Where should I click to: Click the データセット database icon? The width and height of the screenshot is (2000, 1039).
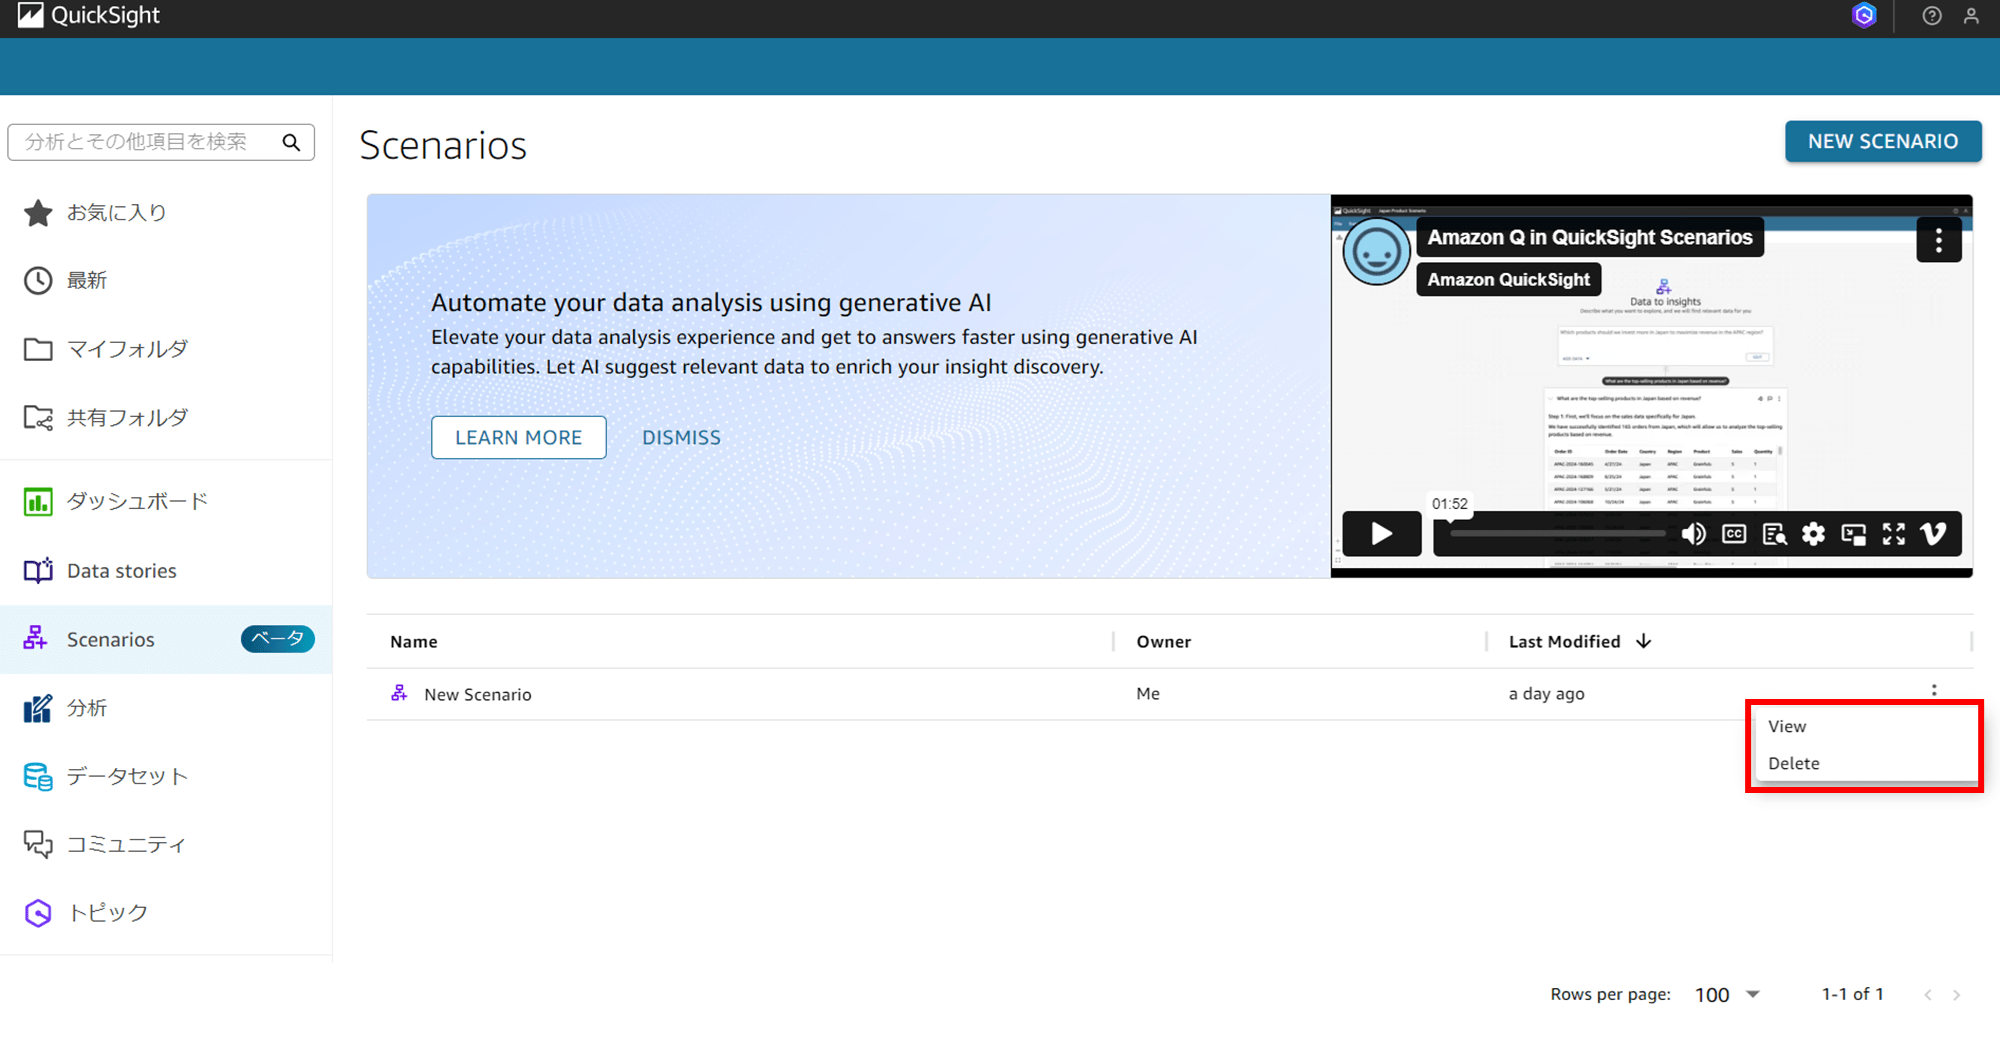coord(38,776)
